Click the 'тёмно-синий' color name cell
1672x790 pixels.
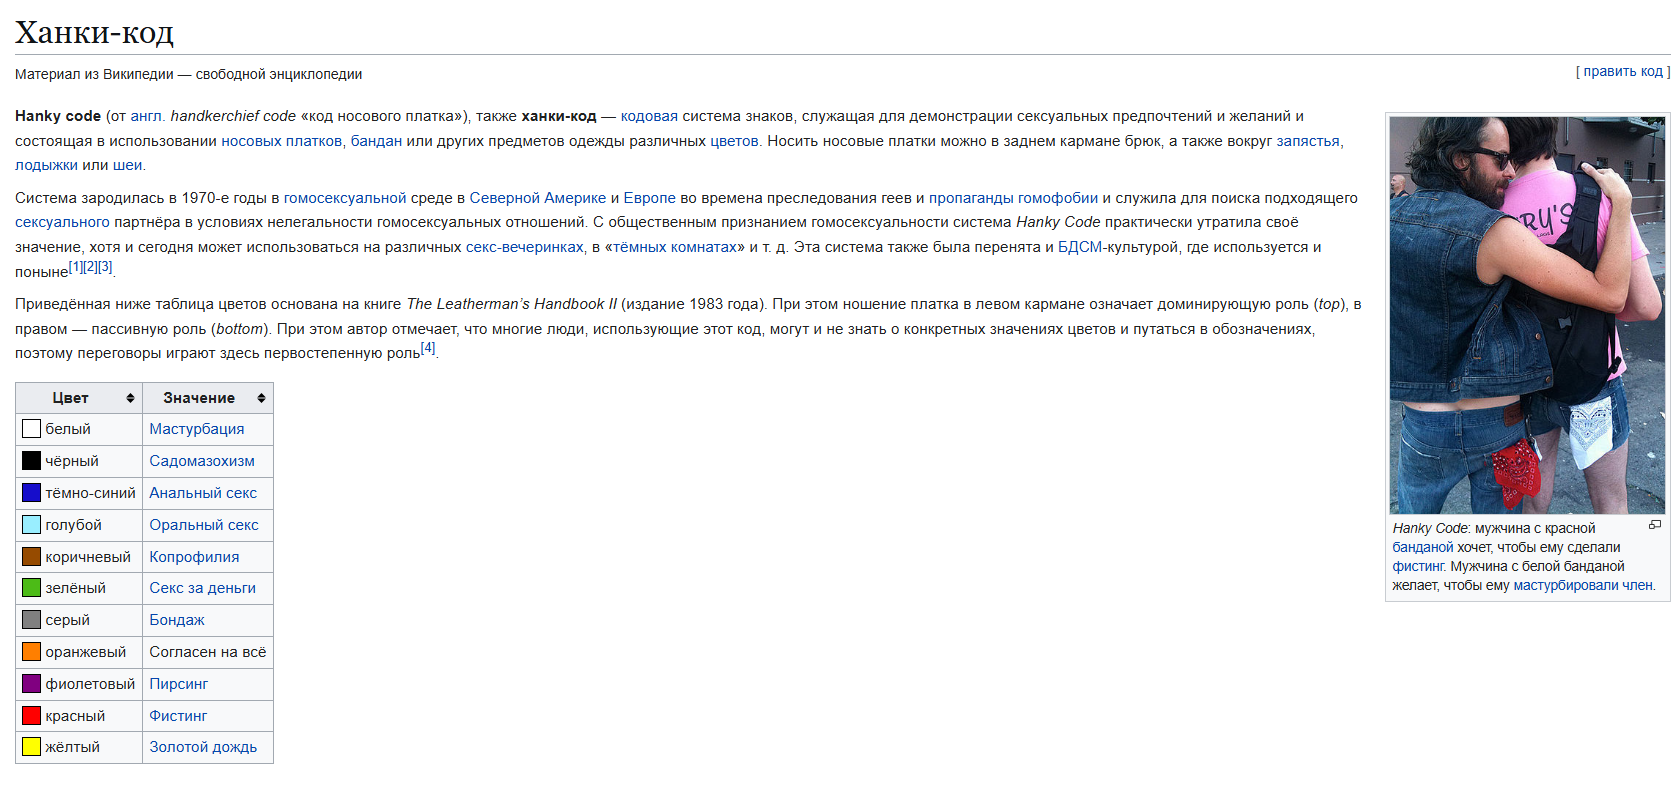(x=79, y=493)
